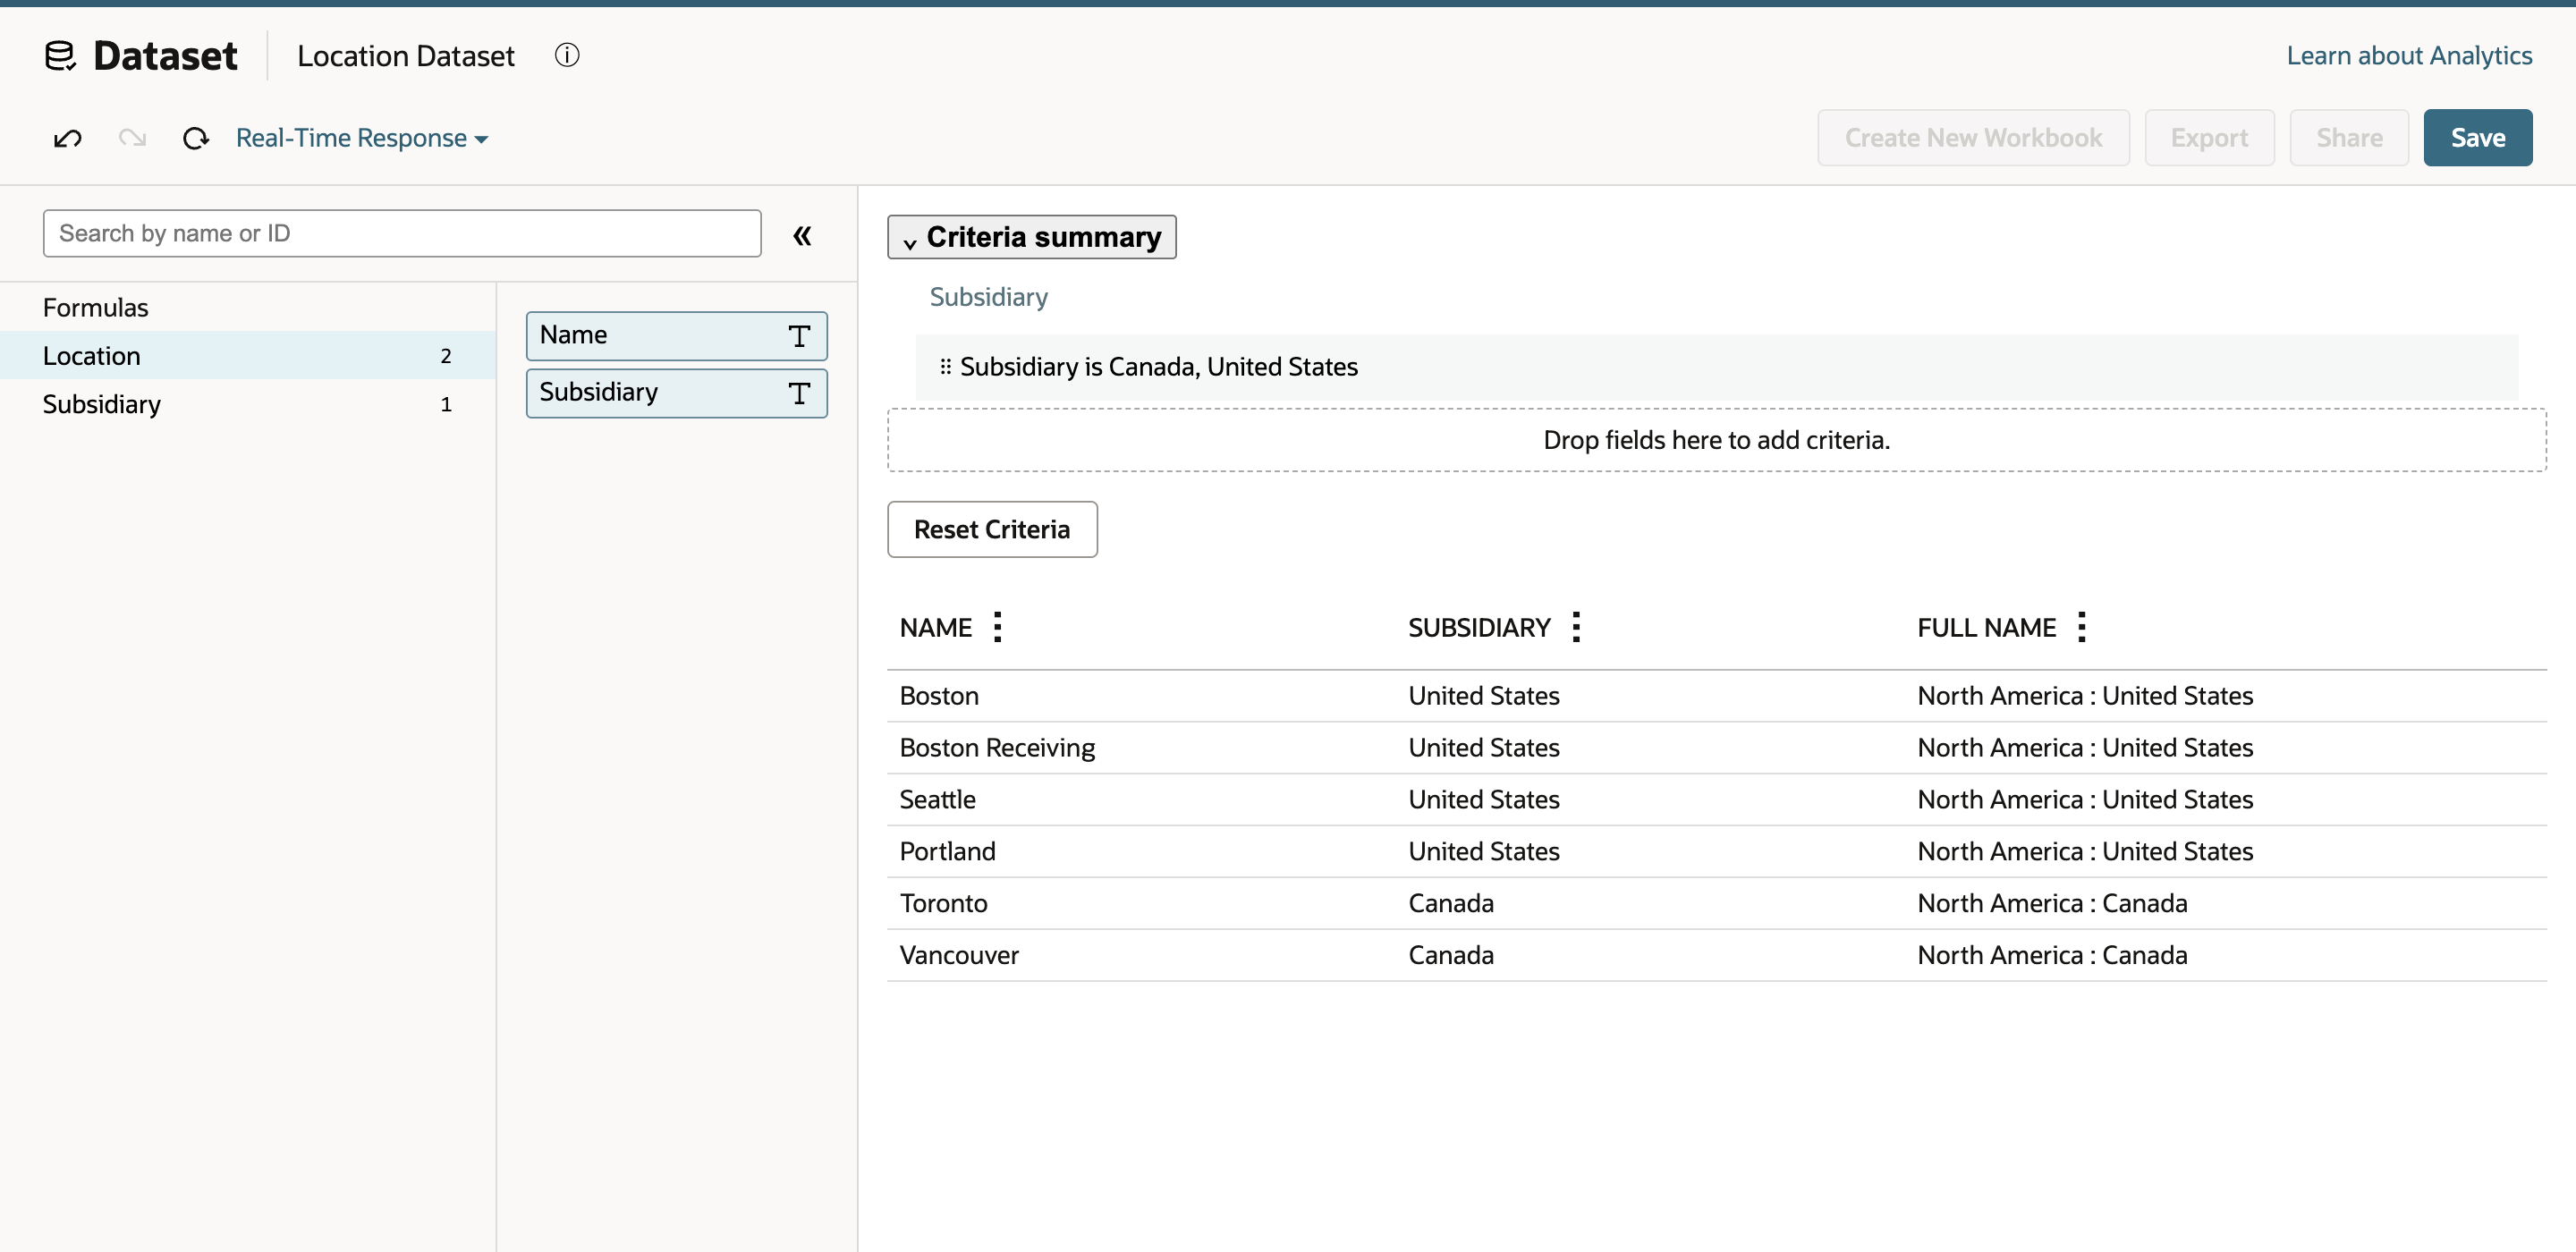Open the FULL NAME column options menu
Image resolution: width=2576 pixels, height=1252 pixels.
[x=2081, y=627]
